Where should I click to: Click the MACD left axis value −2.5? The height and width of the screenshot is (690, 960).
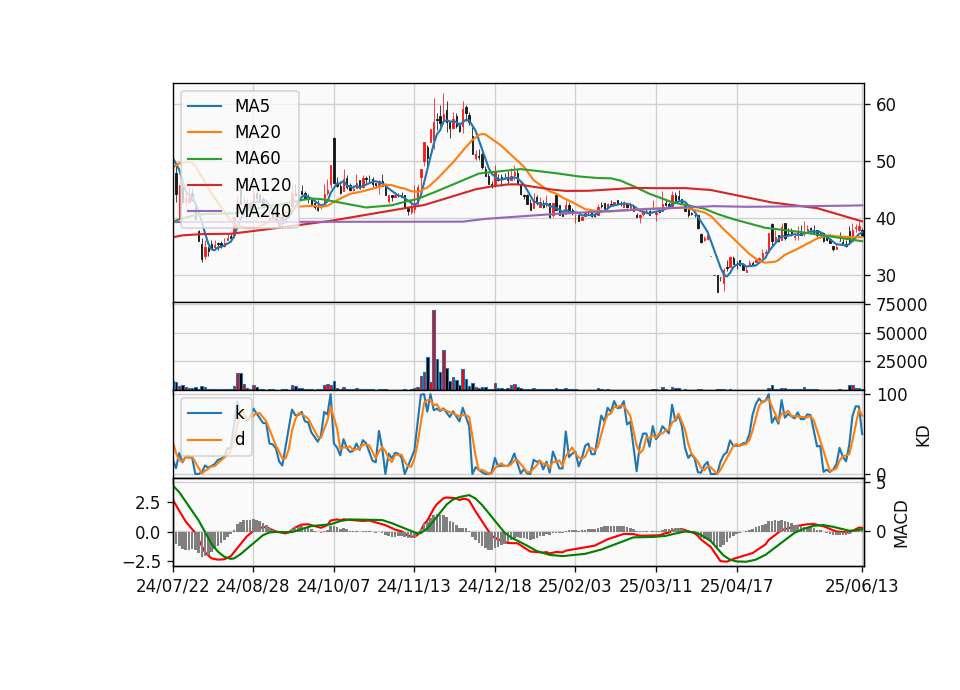[142, 561]
